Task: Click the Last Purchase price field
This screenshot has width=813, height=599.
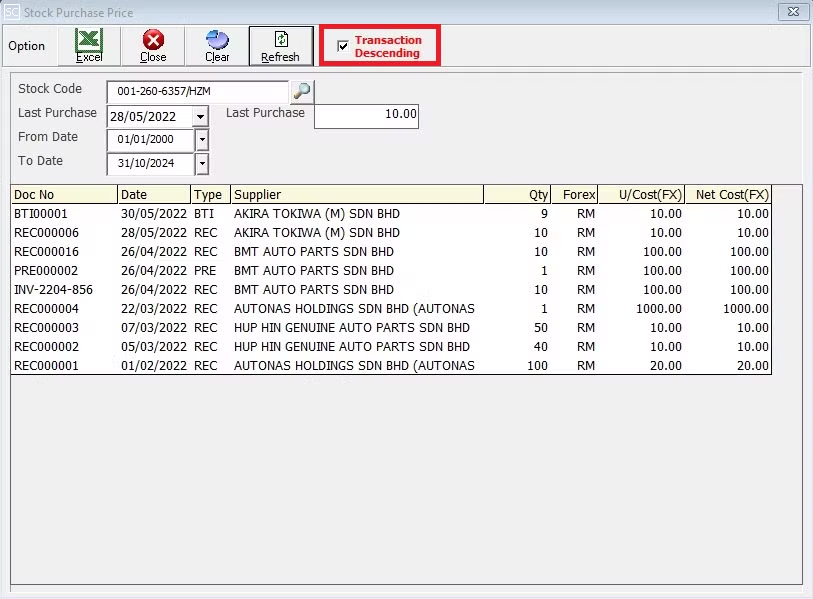Action: point(366,116)
